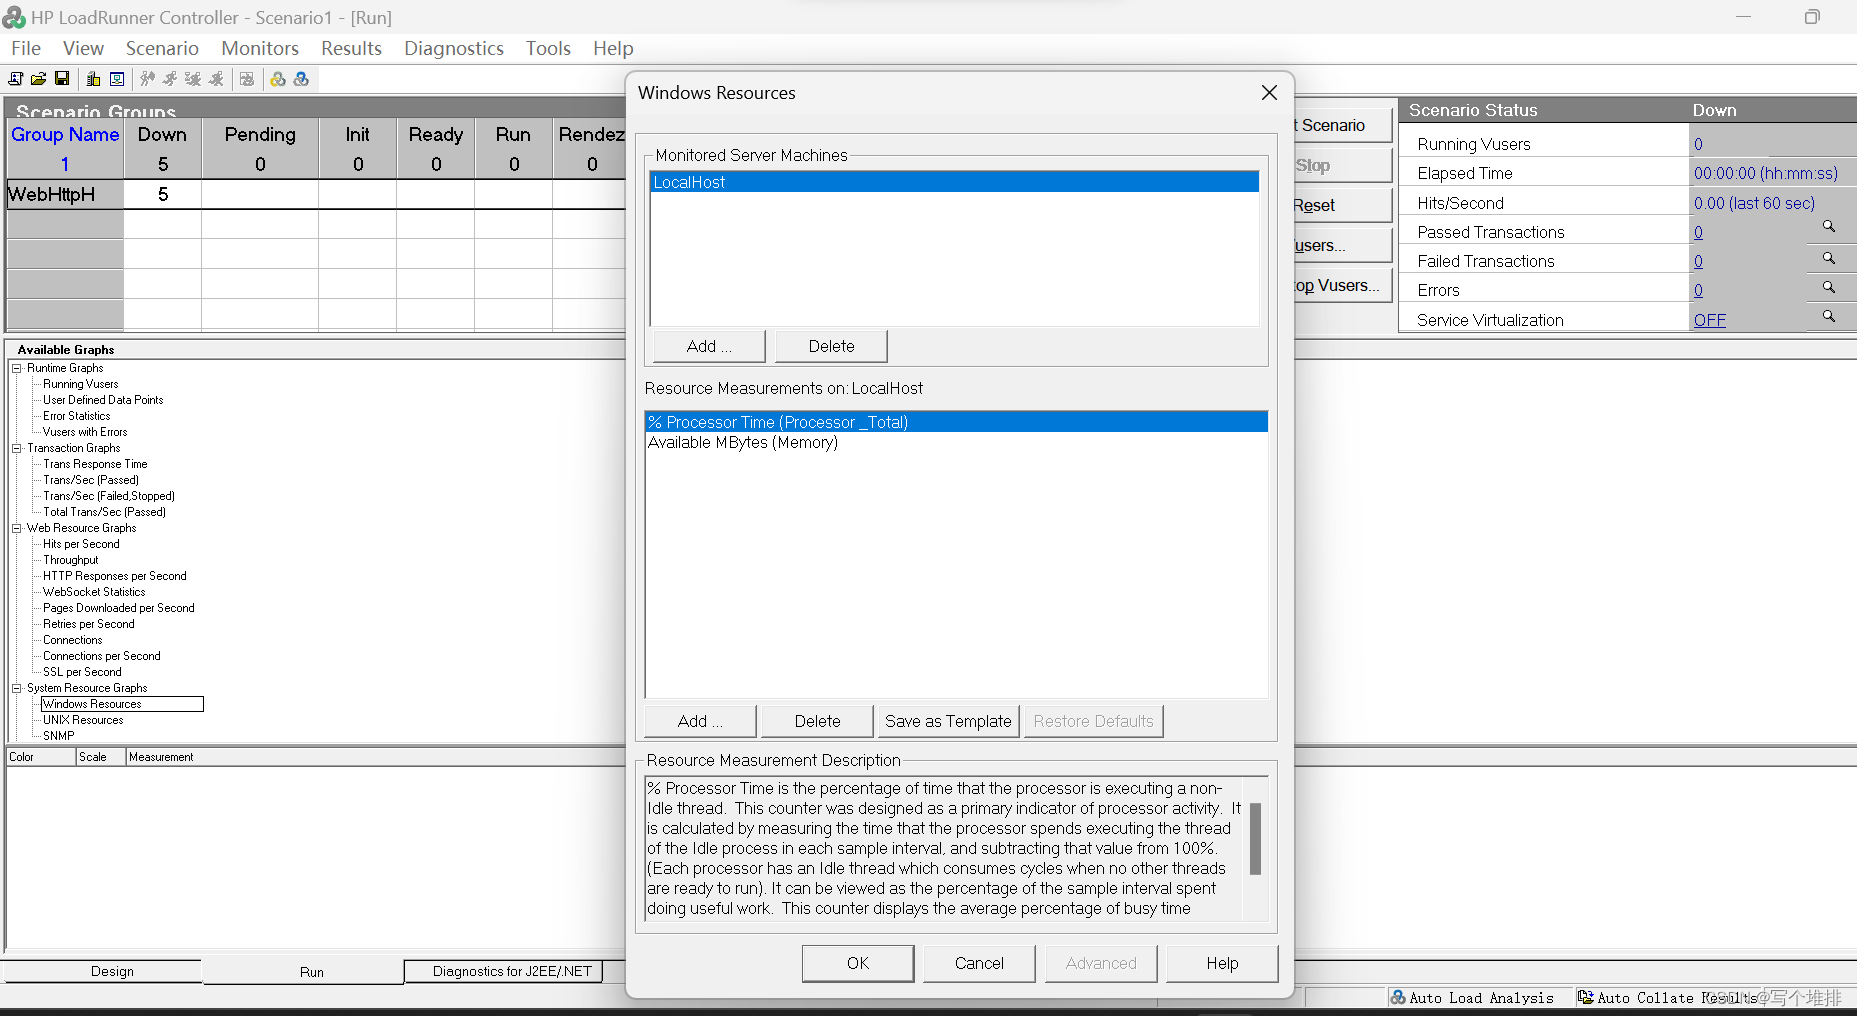Click the Service Virtualization OFF link
The image size is (1857, 1016).
coord(1709,320)
